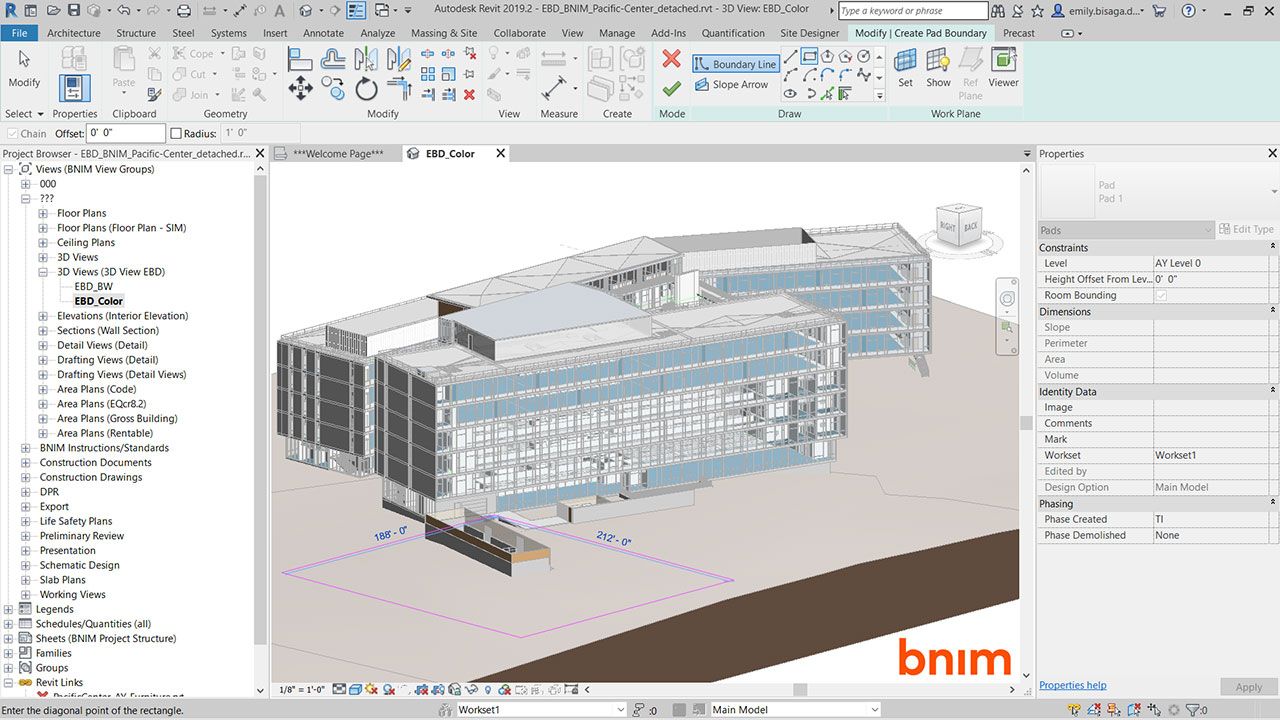Finish edit mode with the green checkmark
Screen dimensions: 1280x720
pyautogui.click(x=672, y=88)
